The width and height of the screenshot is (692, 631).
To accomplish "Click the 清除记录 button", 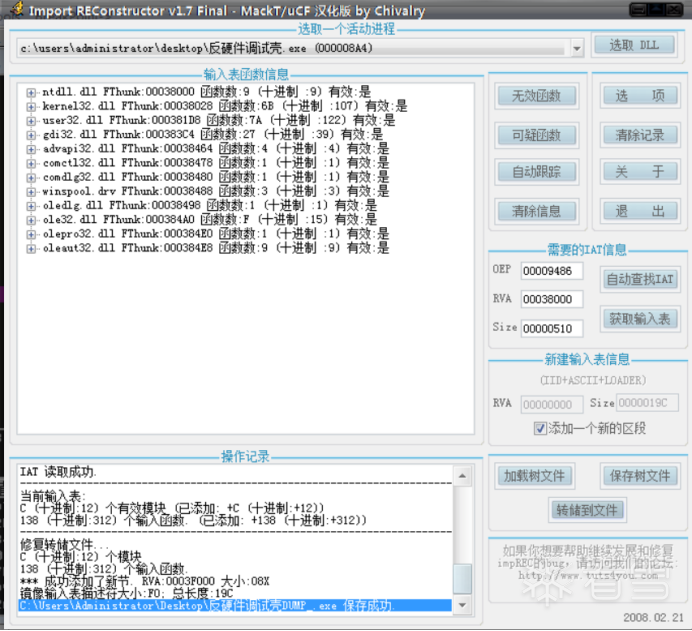I will pyautogui.click(x=640, y=135).
